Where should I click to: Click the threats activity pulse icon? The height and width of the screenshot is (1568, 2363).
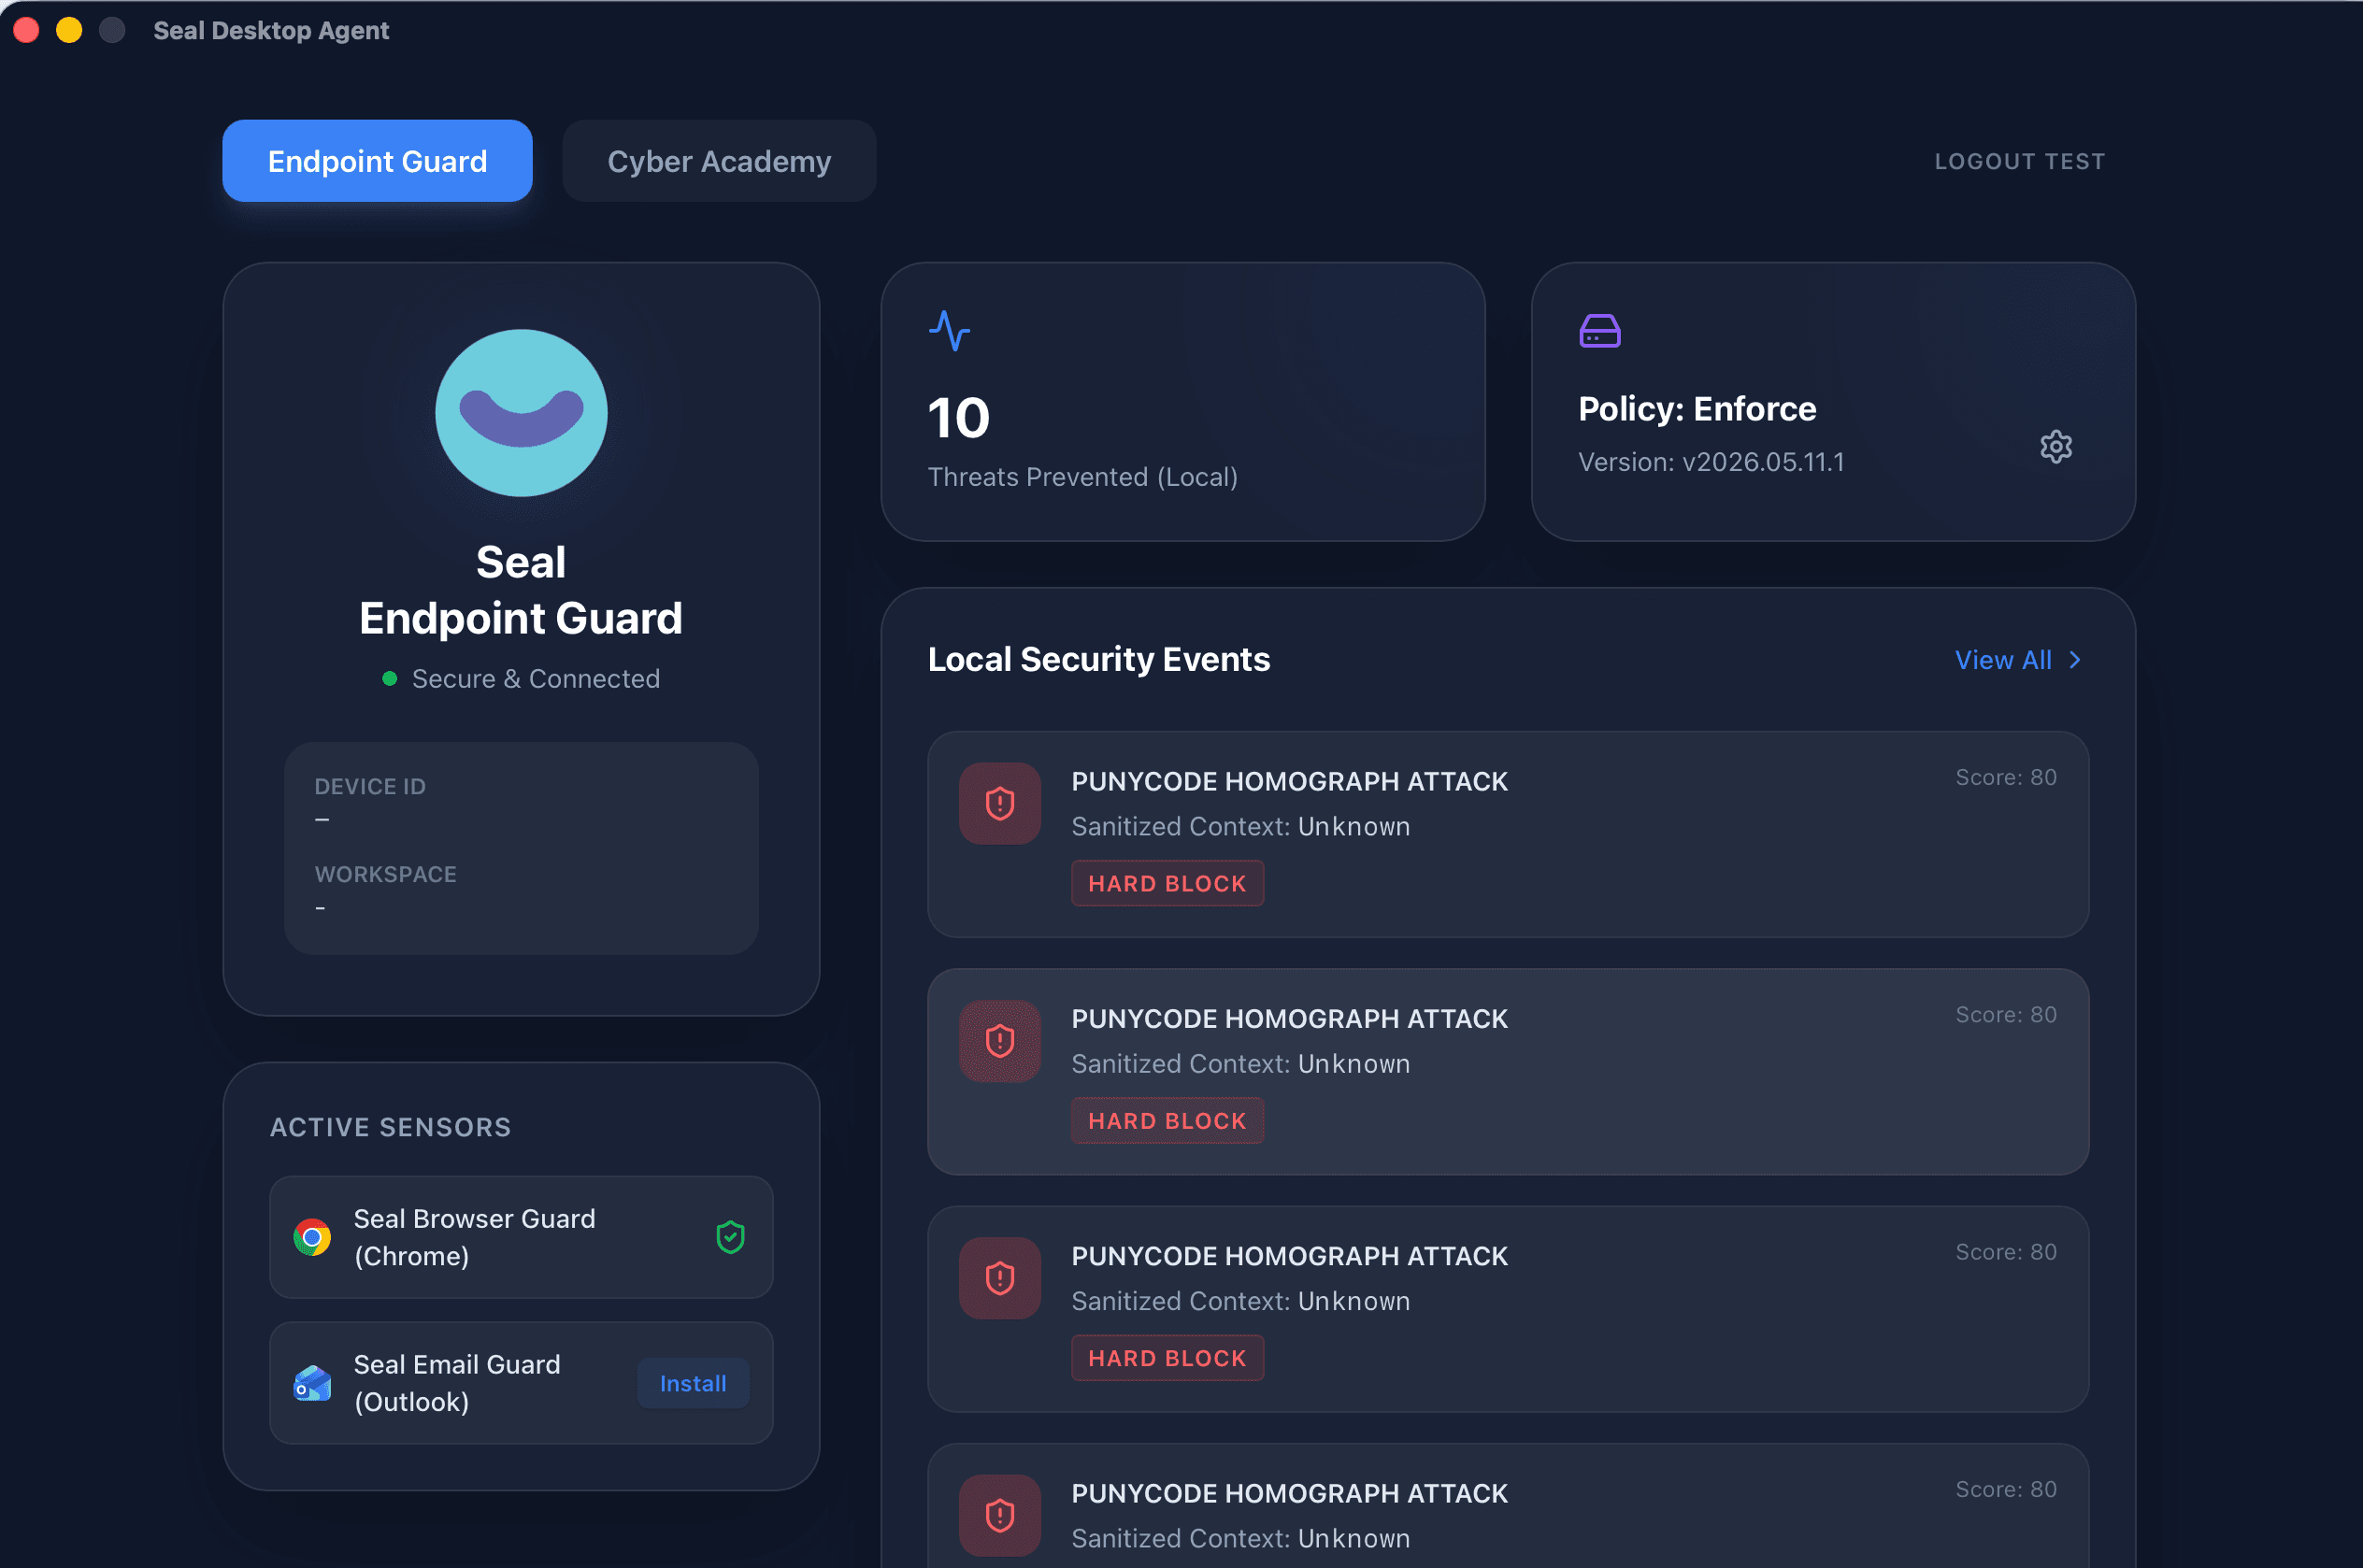pyautogui.click(x=949, y=330)
